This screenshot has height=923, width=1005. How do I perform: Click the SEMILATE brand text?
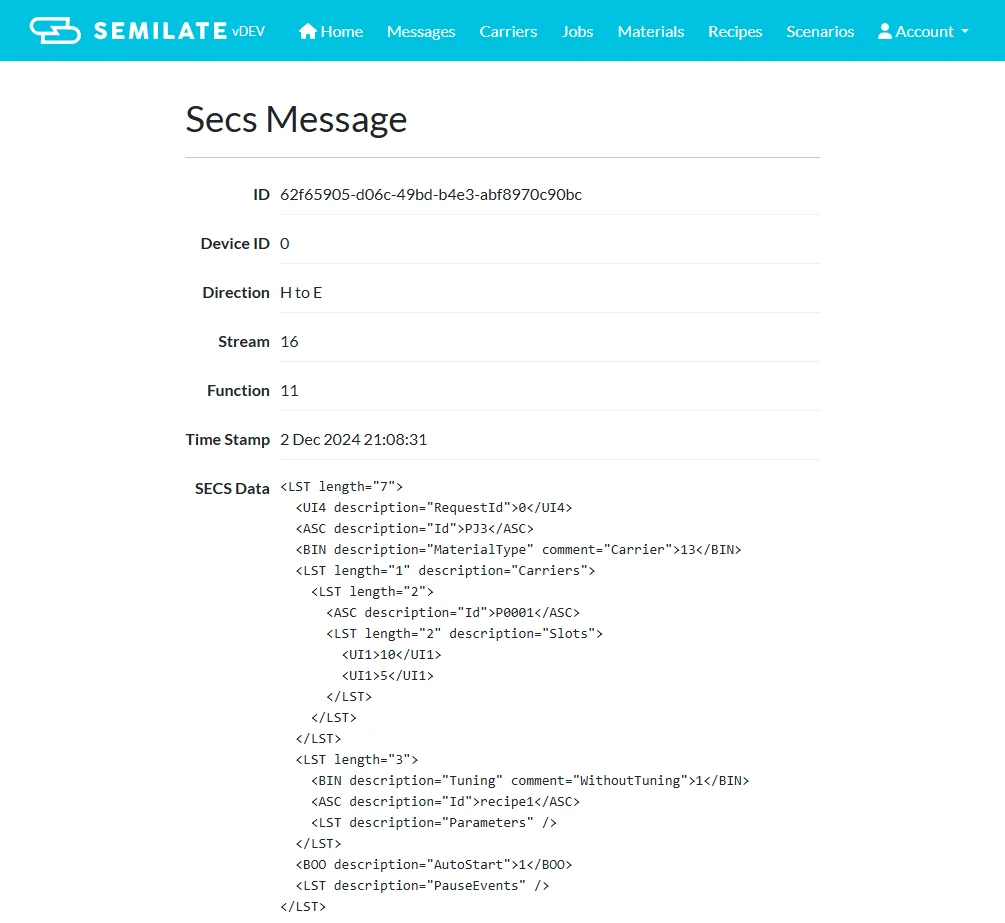click(160, 31)
